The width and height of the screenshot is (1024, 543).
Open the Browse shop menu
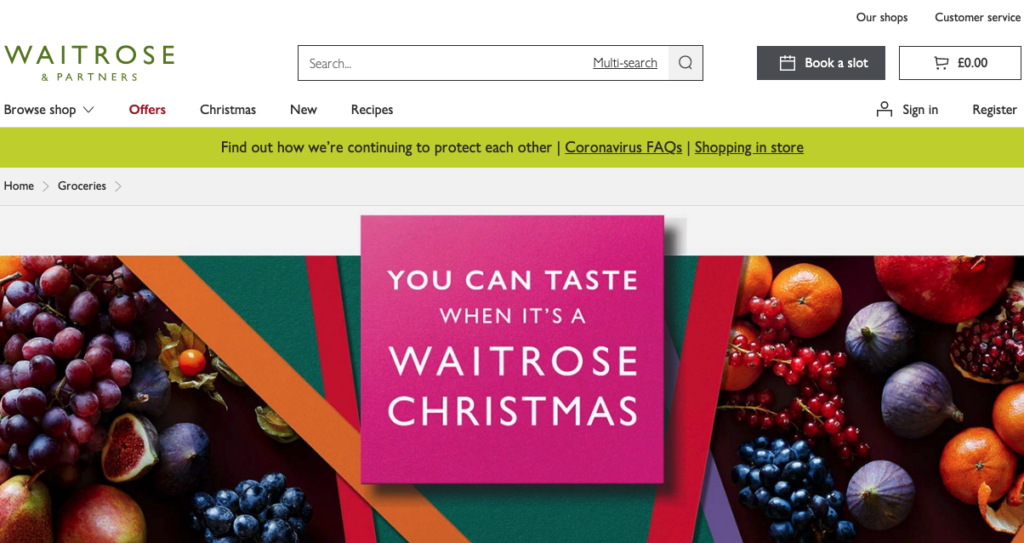[x=49, y=110]
